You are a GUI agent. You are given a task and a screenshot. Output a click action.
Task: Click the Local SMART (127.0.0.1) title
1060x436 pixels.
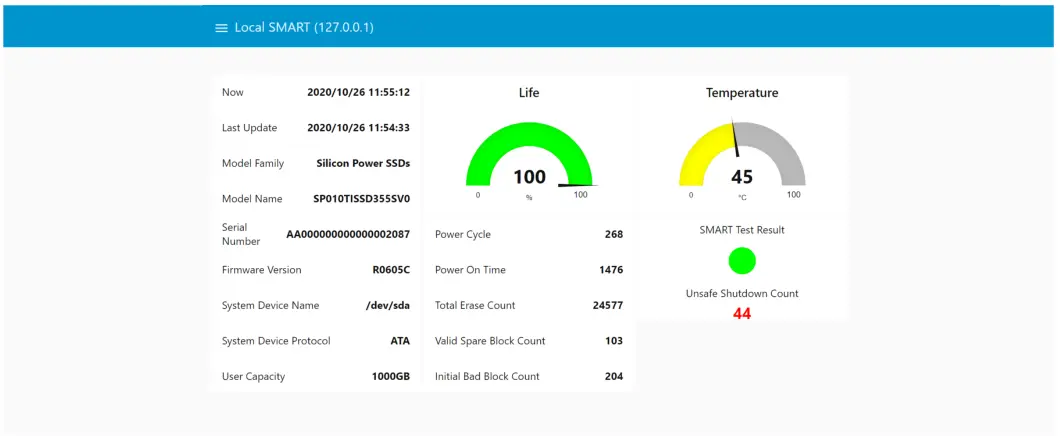[304, 28]
